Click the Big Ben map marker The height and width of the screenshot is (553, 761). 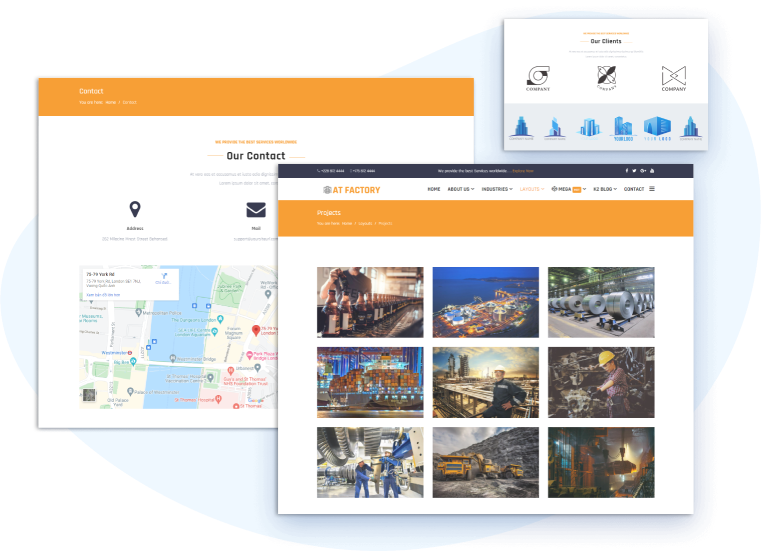(x=133, y=362)
